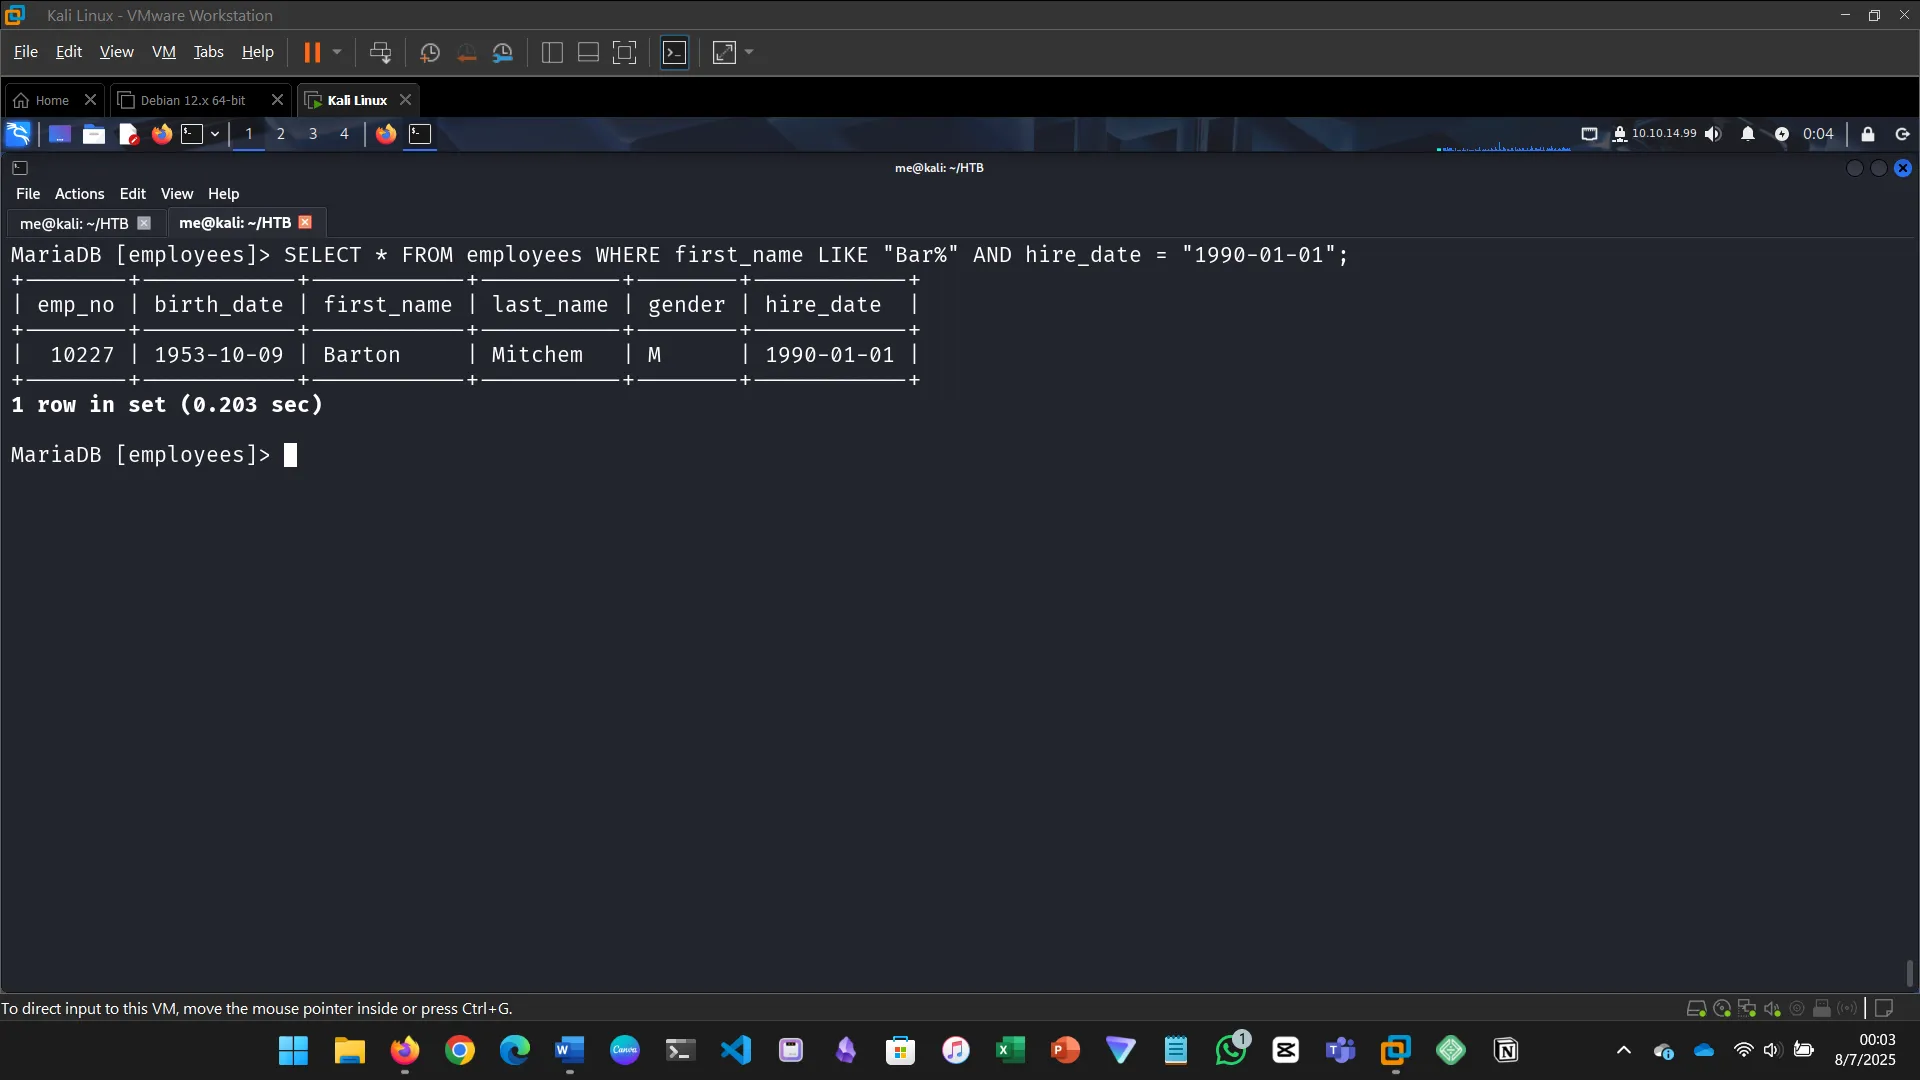Open the snapshot manager icon

tap(503, 52)
